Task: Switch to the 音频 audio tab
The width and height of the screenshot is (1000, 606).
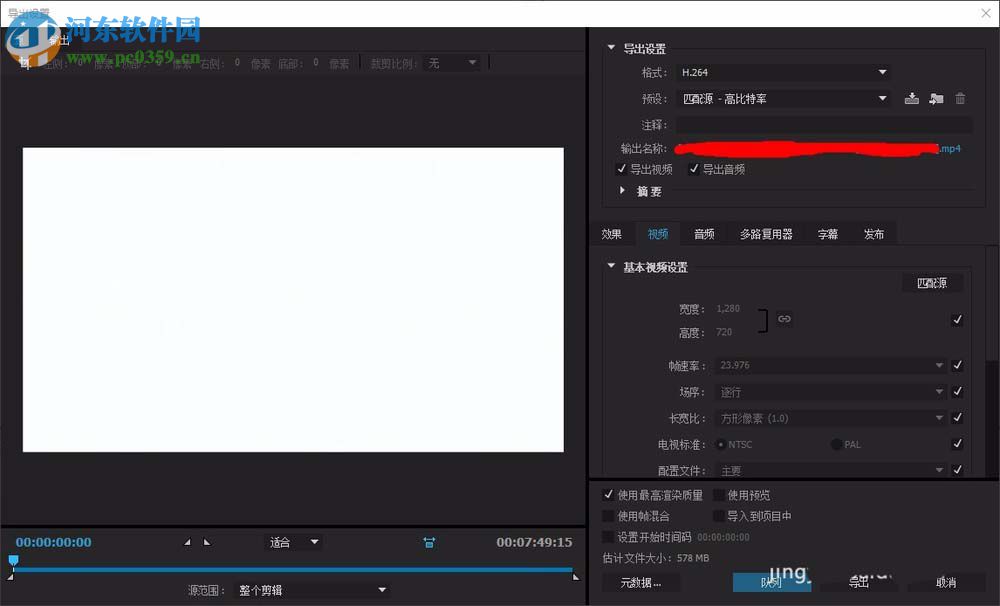Action: 704,233
